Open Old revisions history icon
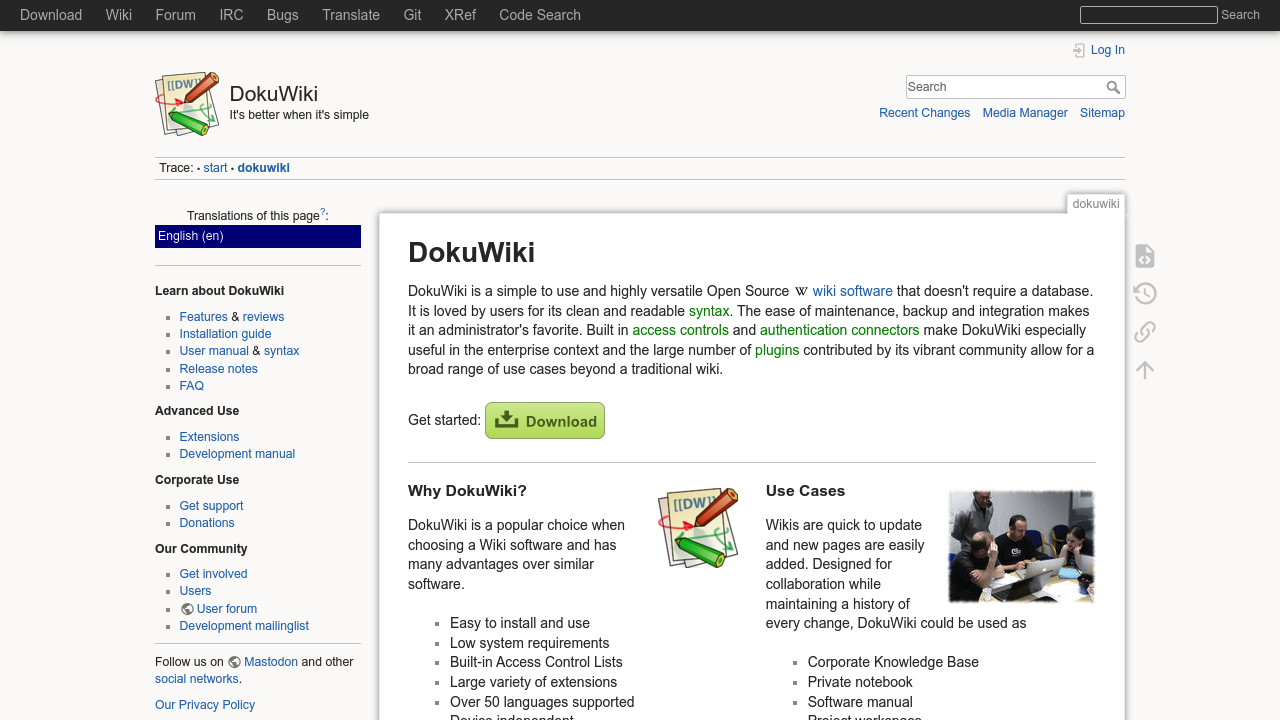 [1145, 294]
